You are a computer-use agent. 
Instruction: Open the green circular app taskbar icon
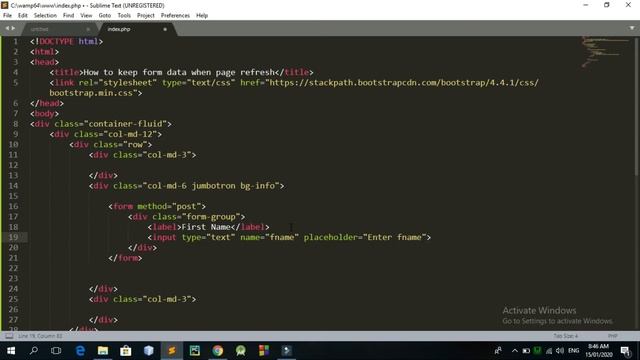241,351
